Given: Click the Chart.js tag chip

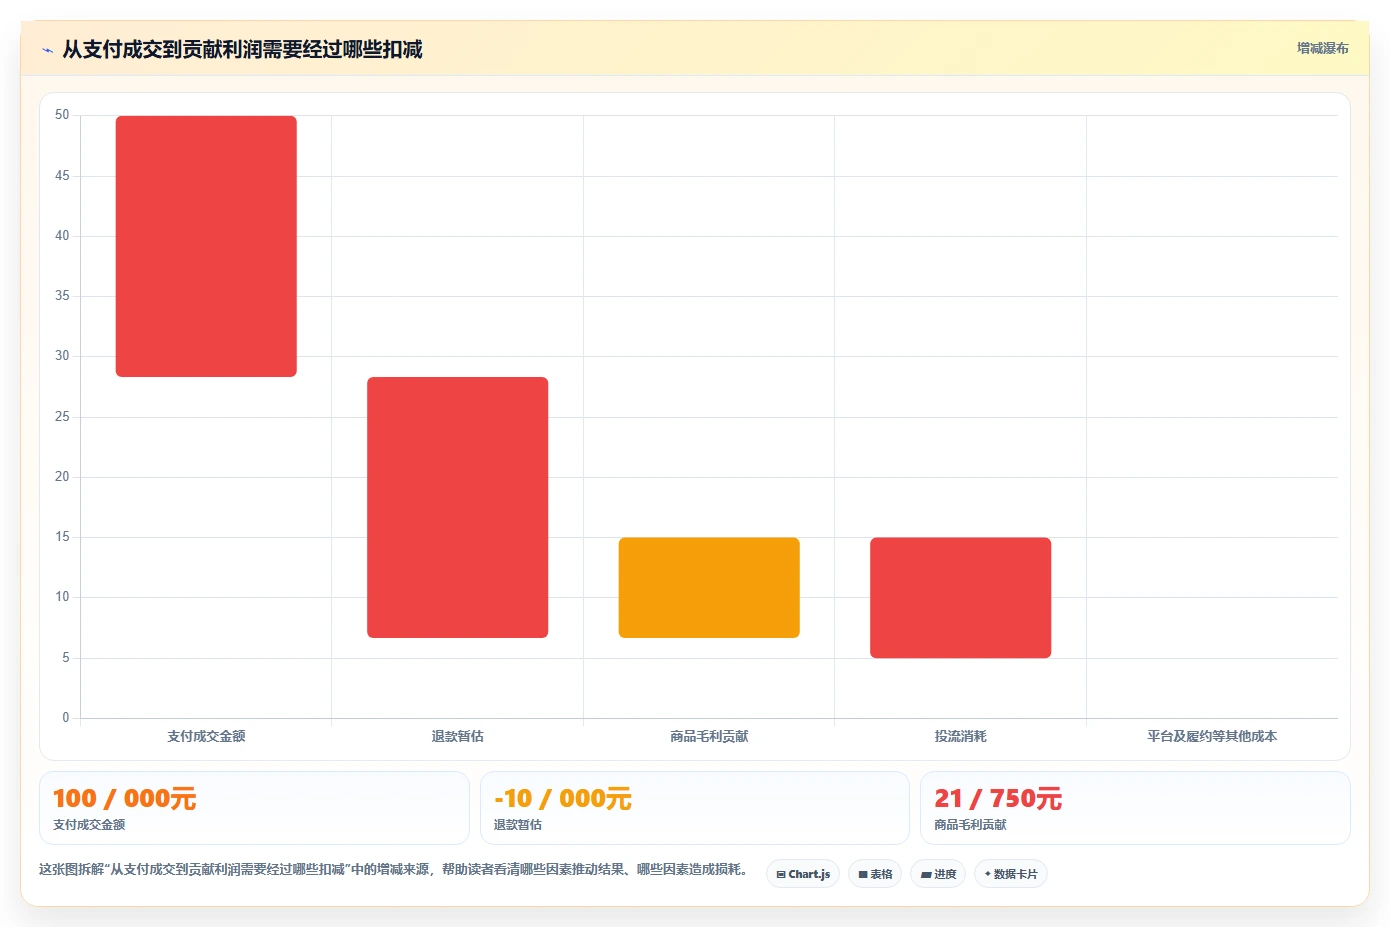Looking at the screenshot, I should click(x=803, y=874).
